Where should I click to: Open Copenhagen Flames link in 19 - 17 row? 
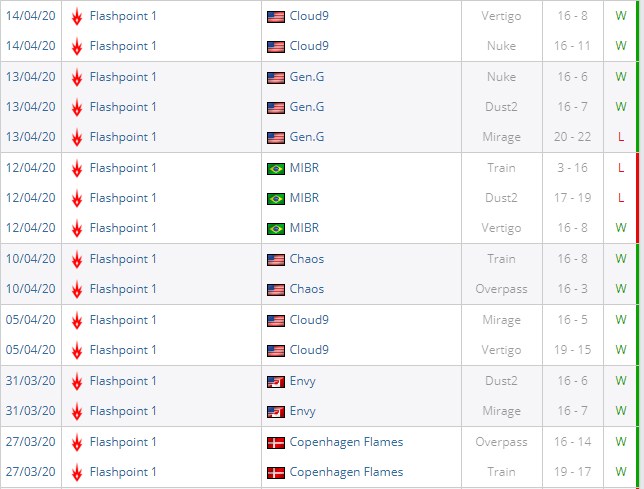click(x=346, y=472)
